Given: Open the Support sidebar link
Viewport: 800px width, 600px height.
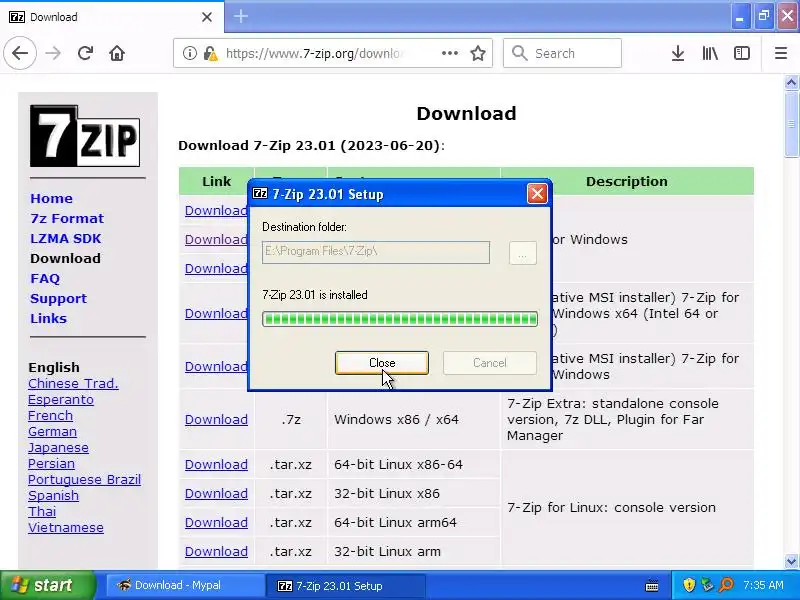Looking at the screenshot, I should coord(58,298).
